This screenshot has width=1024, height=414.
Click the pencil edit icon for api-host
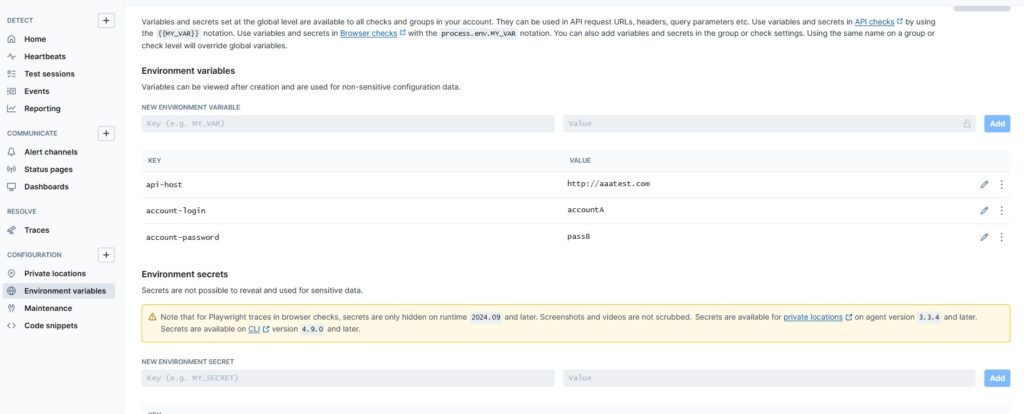[984, 184]
